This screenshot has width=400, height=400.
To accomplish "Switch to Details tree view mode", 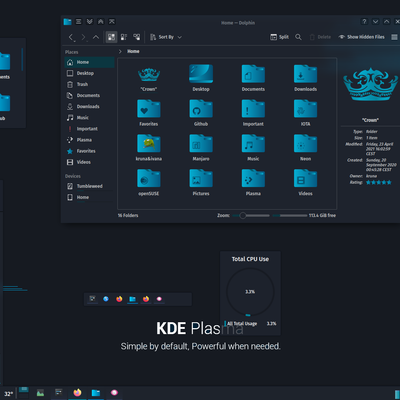I will coord(137,37).
